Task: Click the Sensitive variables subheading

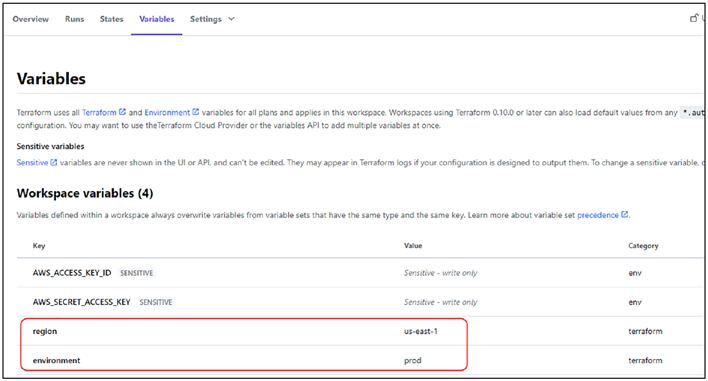Action: pyautogui.click(x=51, y=146)
